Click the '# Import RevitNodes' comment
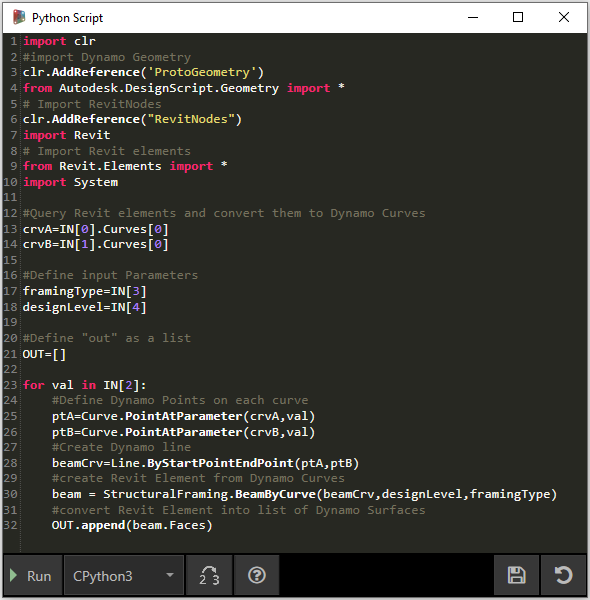 92,104
